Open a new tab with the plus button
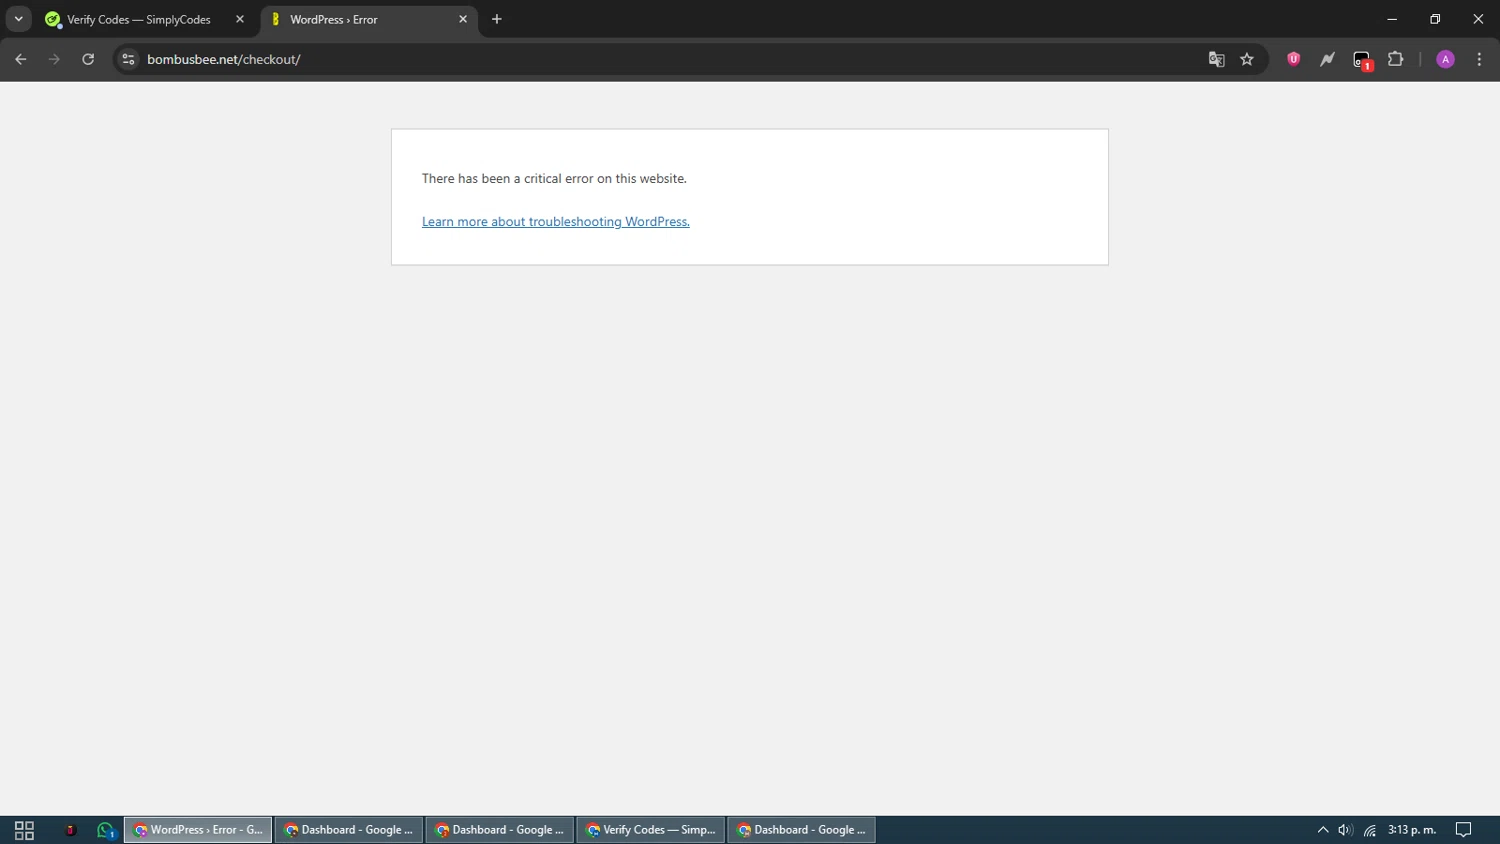This screenshot has width=1500, height=844. pyautogui.click(x=497, y=19)
